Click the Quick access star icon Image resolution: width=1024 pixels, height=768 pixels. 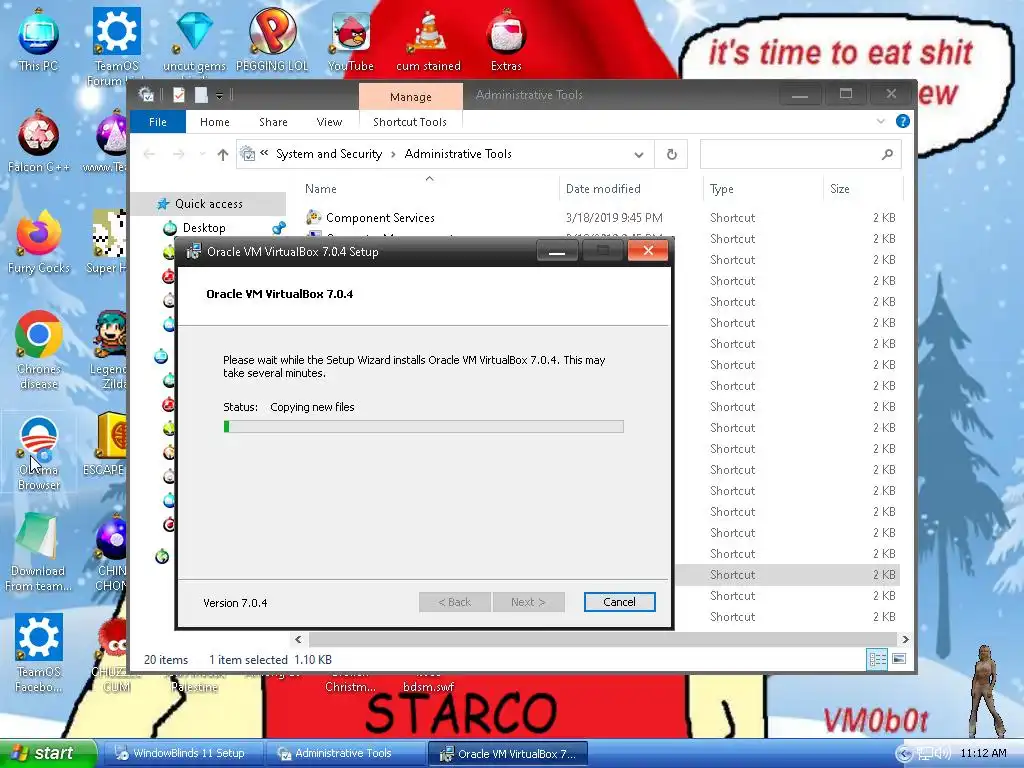tap(163, 204)
